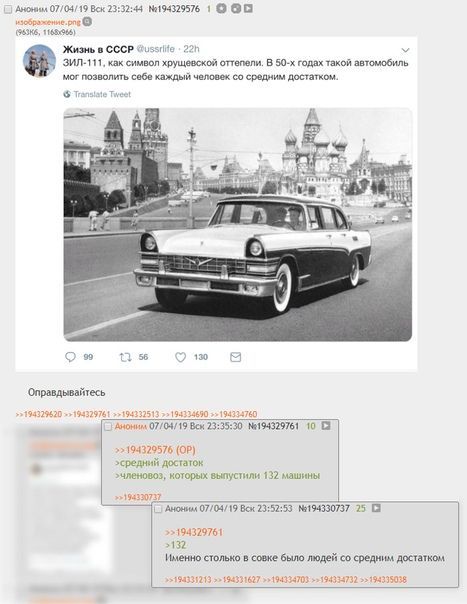Tick the checkbox of post №194330737

point(158,509)
